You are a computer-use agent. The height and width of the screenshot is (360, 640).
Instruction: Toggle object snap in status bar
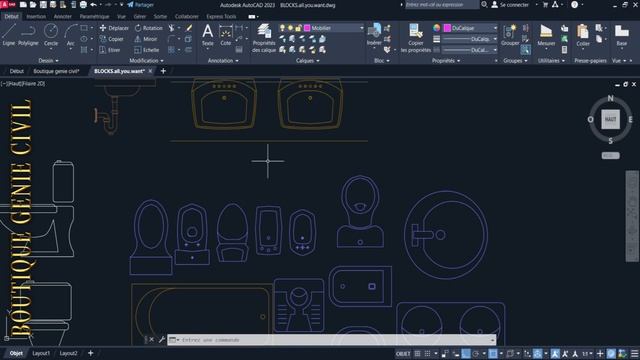(493, 353)
